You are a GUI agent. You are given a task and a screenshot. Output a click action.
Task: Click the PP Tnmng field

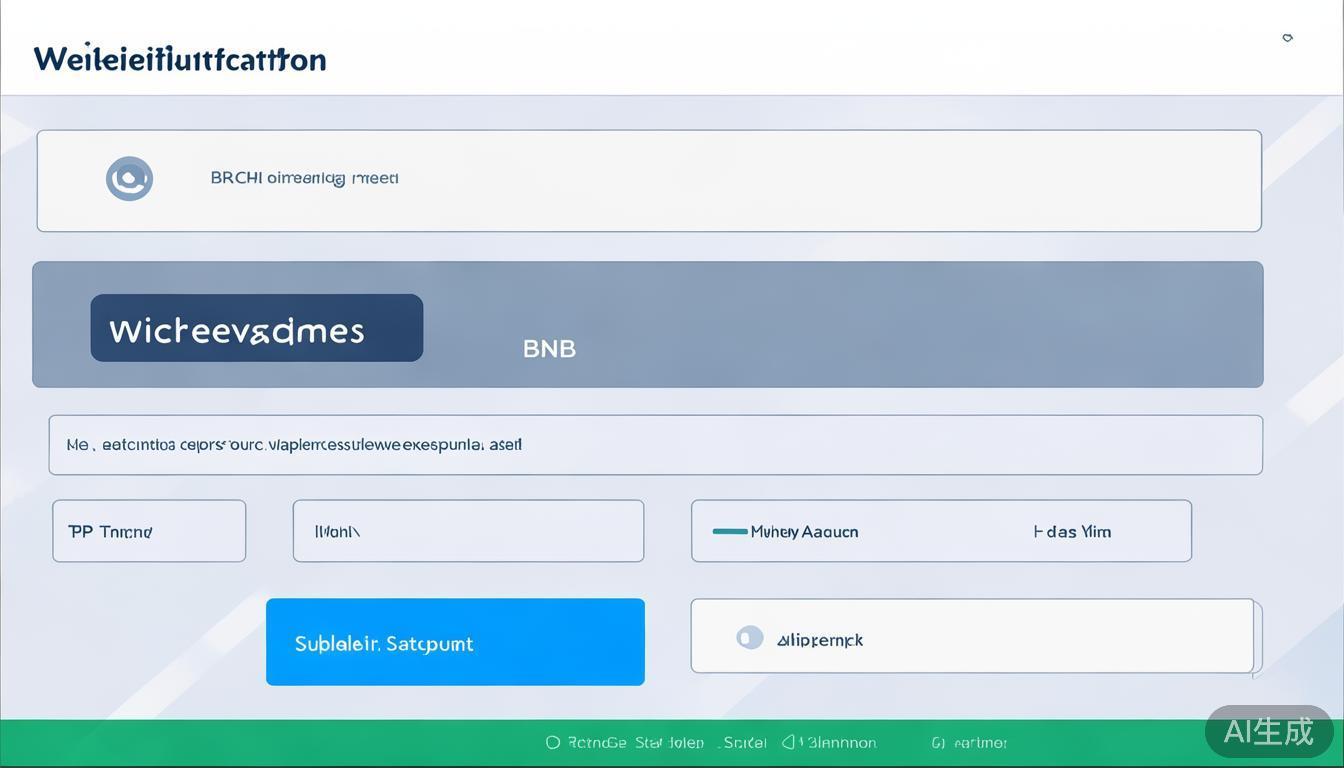click(x=149, y=531)
